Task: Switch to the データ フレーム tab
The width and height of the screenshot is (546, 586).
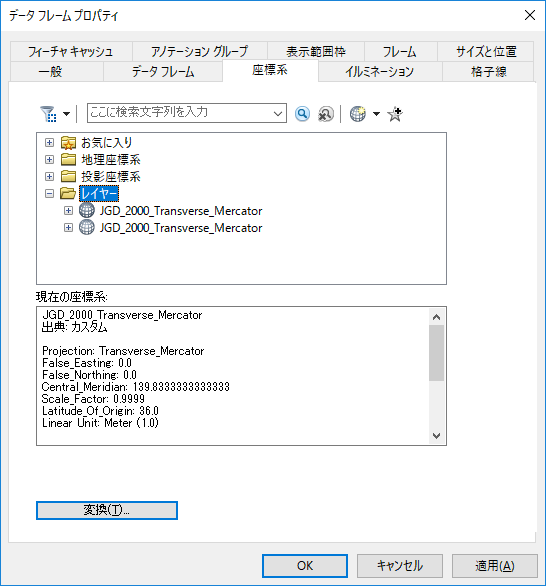Action: [163, 71]
